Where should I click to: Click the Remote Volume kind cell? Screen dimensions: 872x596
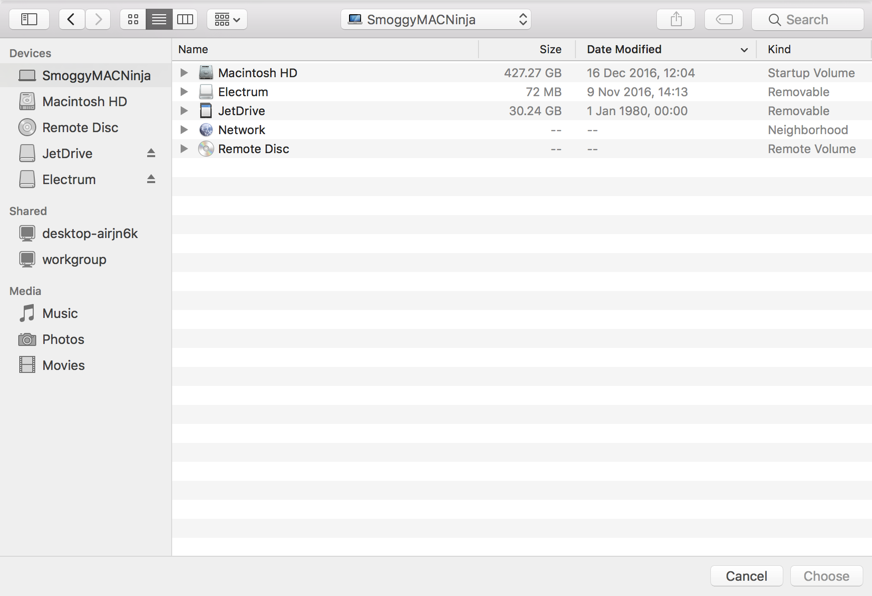pos(811,148)
